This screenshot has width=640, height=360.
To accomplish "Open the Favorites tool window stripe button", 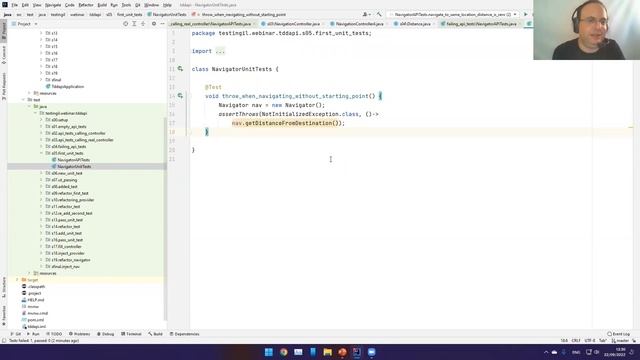I will pyautogui.click(x=4, y=316).
